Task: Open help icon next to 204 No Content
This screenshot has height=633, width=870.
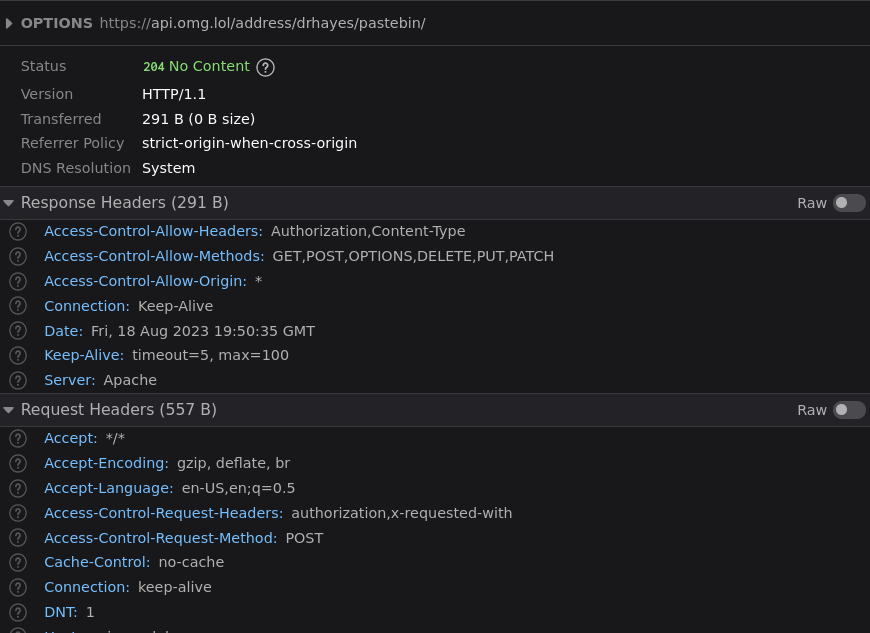Action: pos(265,67)
